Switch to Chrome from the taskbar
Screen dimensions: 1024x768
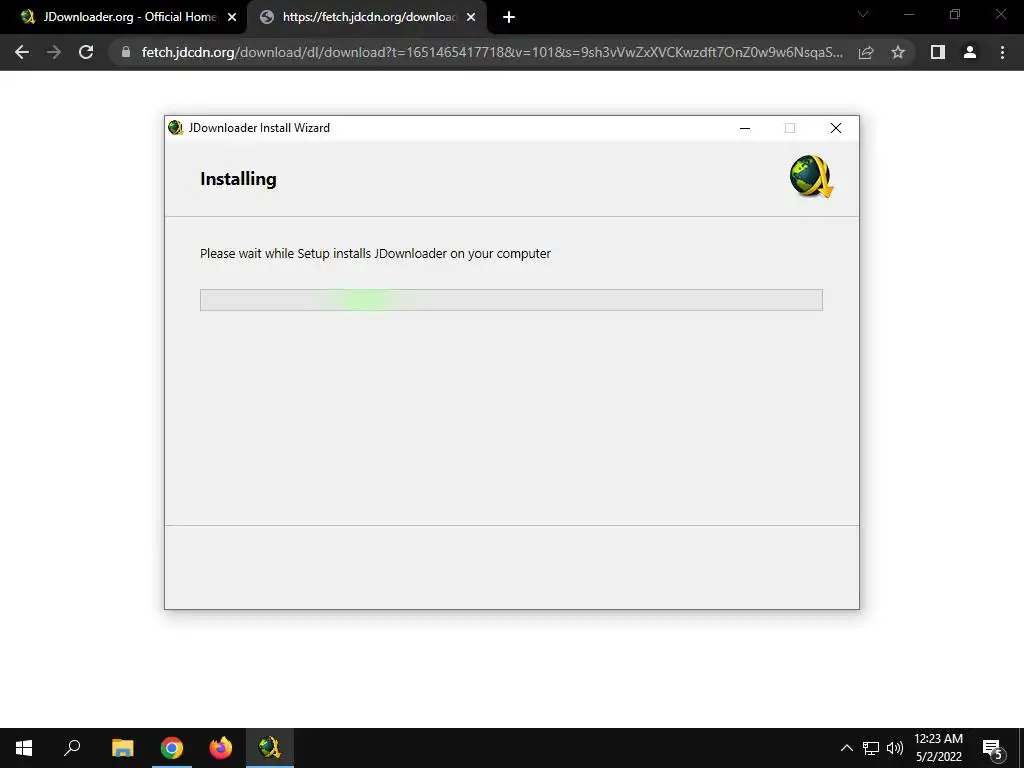172,748
